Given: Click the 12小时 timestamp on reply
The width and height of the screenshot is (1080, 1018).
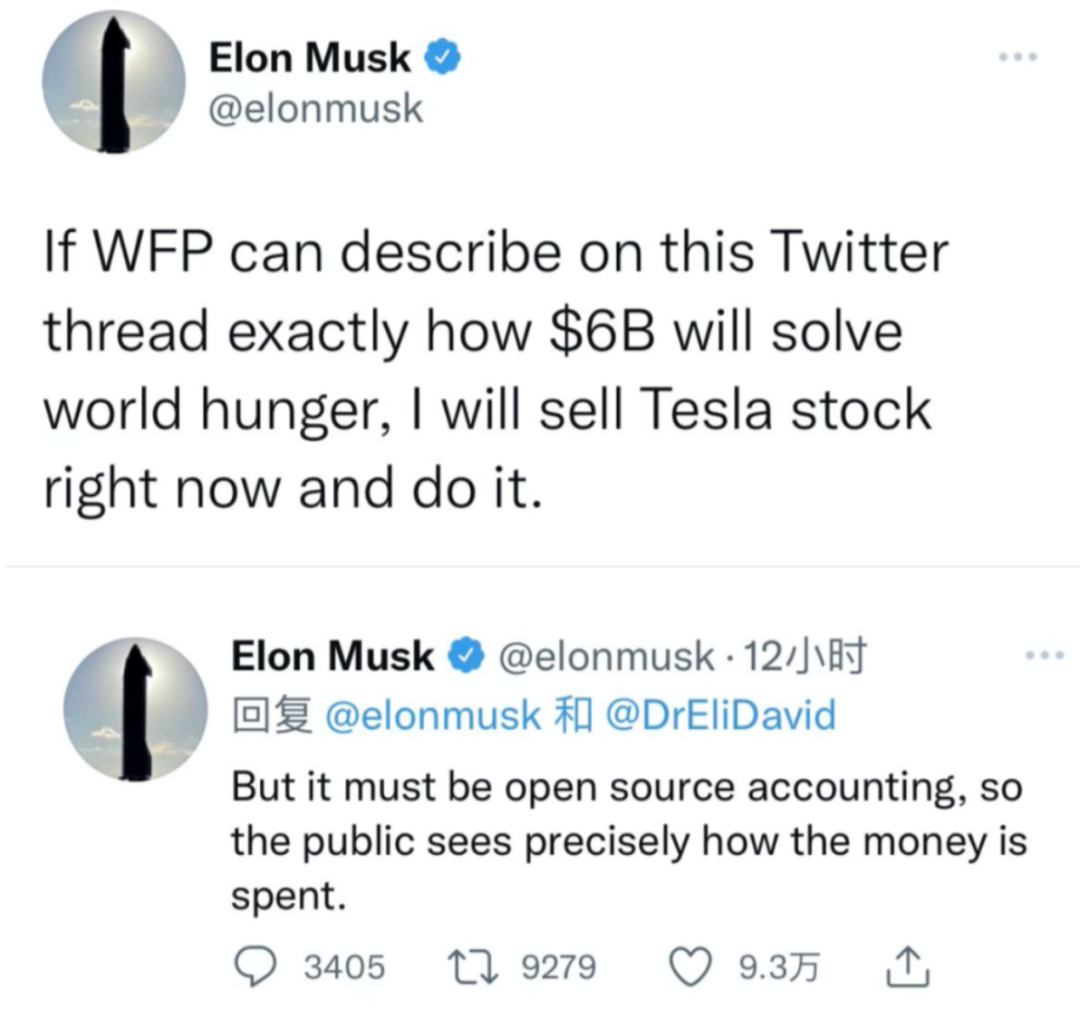Looking at the screenshot, I should coord(807,656).
